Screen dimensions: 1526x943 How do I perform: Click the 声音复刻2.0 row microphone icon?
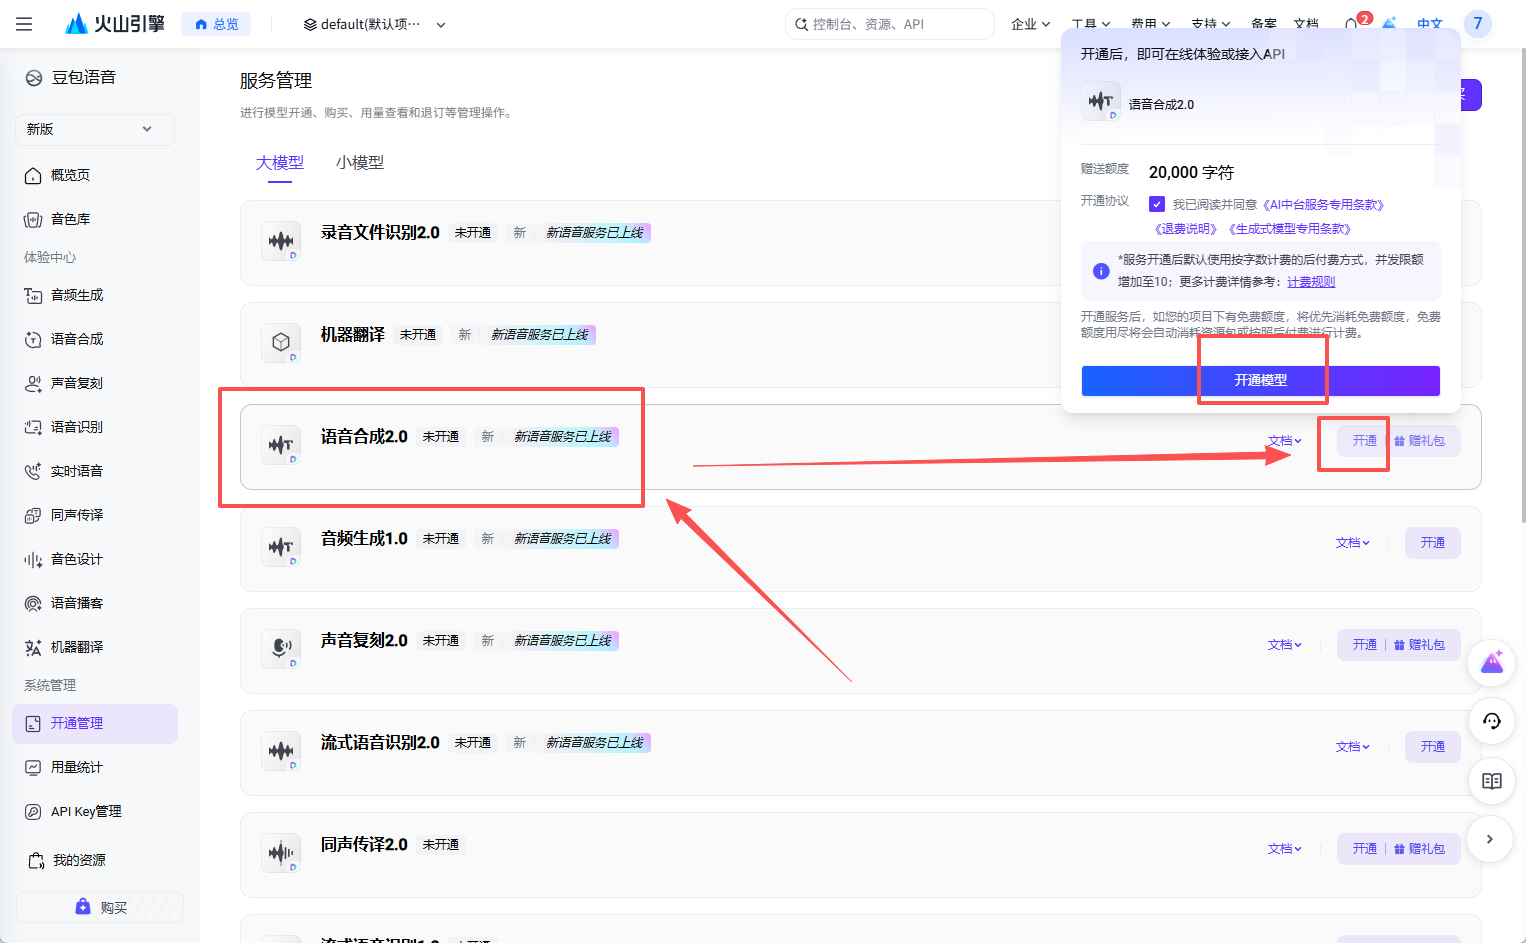click(x=281, y=649)
